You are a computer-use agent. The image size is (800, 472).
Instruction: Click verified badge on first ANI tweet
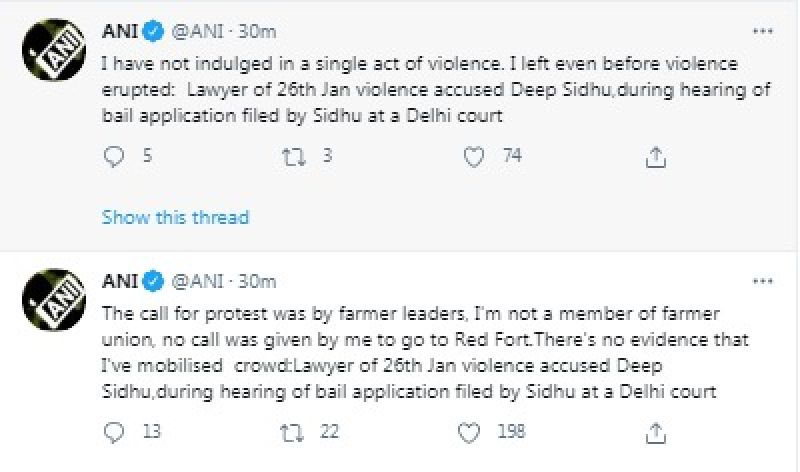[x=150, y=32]
